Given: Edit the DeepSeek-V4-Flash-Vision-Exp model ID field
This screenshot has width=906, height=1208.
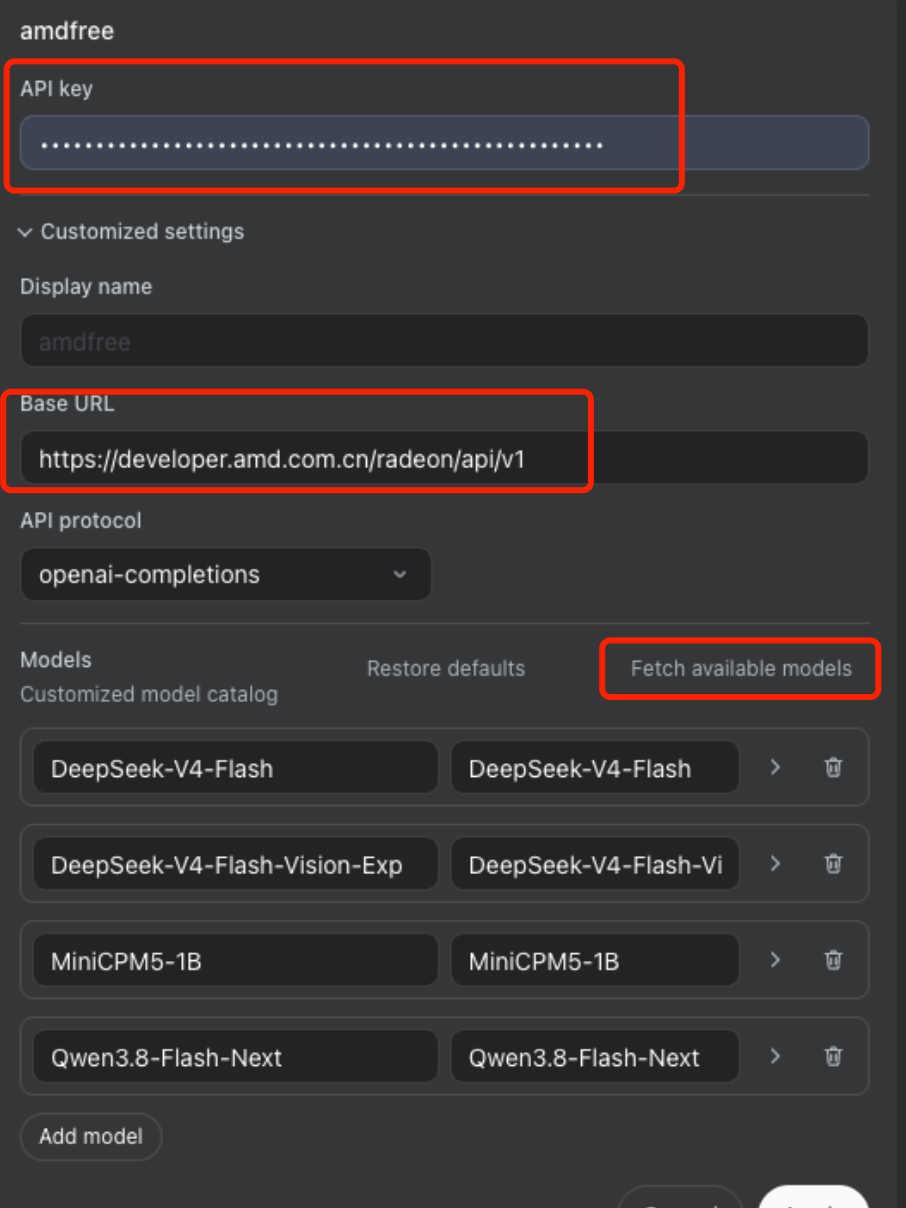Looking at the screenshot, I should click(x=235, y=864).
